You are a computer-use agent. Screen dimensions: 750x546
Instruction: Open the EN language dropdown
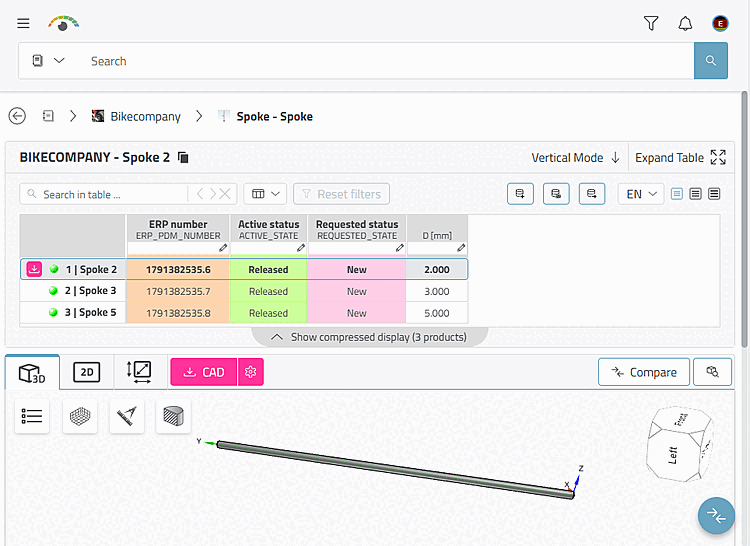tap(641, 194)
